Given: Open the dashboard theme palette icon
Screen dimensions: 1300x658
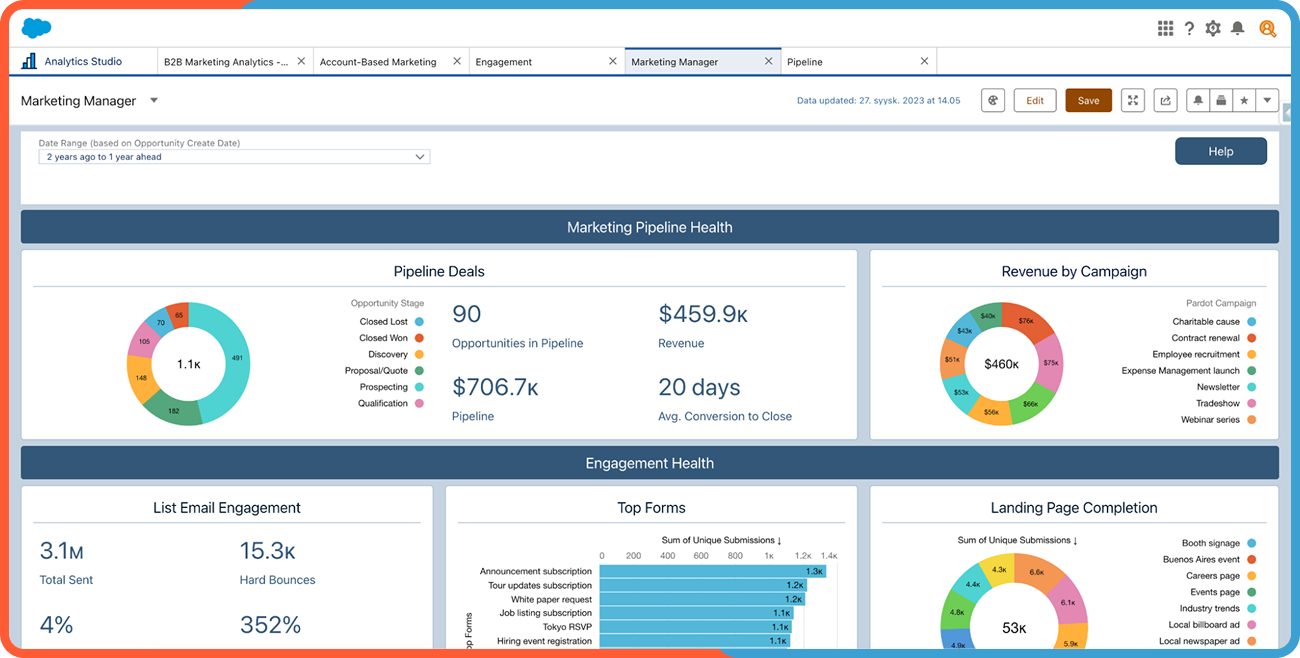Looking at the screenshot, I should point(993,100).
